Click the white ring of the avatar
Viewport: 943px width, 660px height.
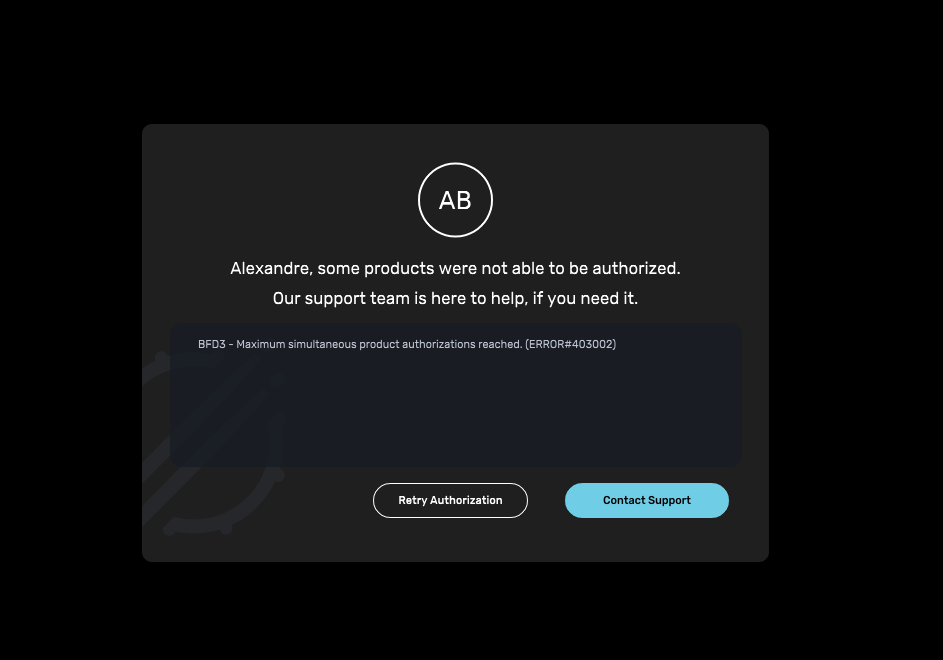pyautogui.click(x=455, y=164)
